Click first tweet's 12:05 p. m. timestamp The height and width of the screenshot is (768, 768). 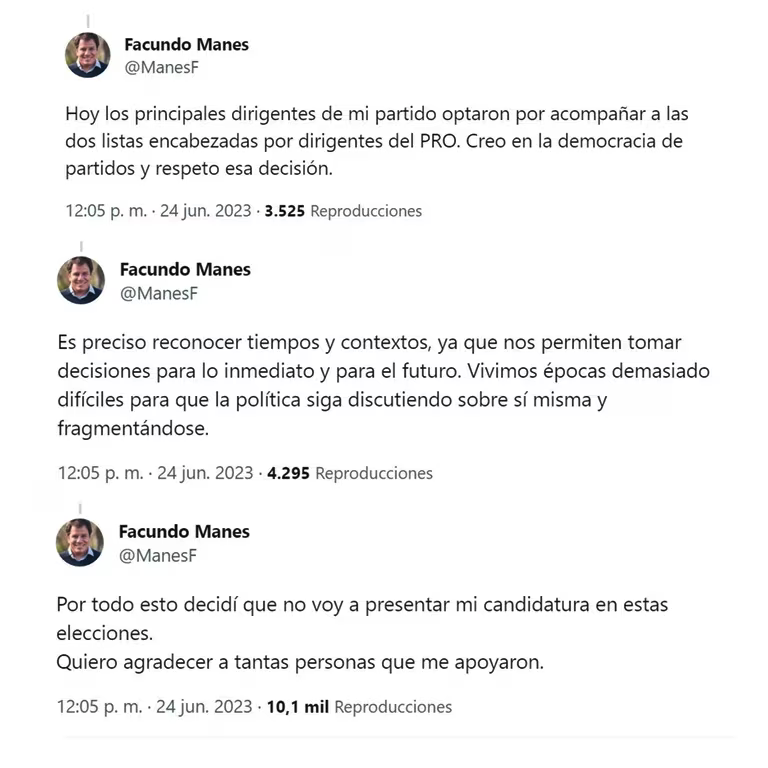click(x=106, y=211)
